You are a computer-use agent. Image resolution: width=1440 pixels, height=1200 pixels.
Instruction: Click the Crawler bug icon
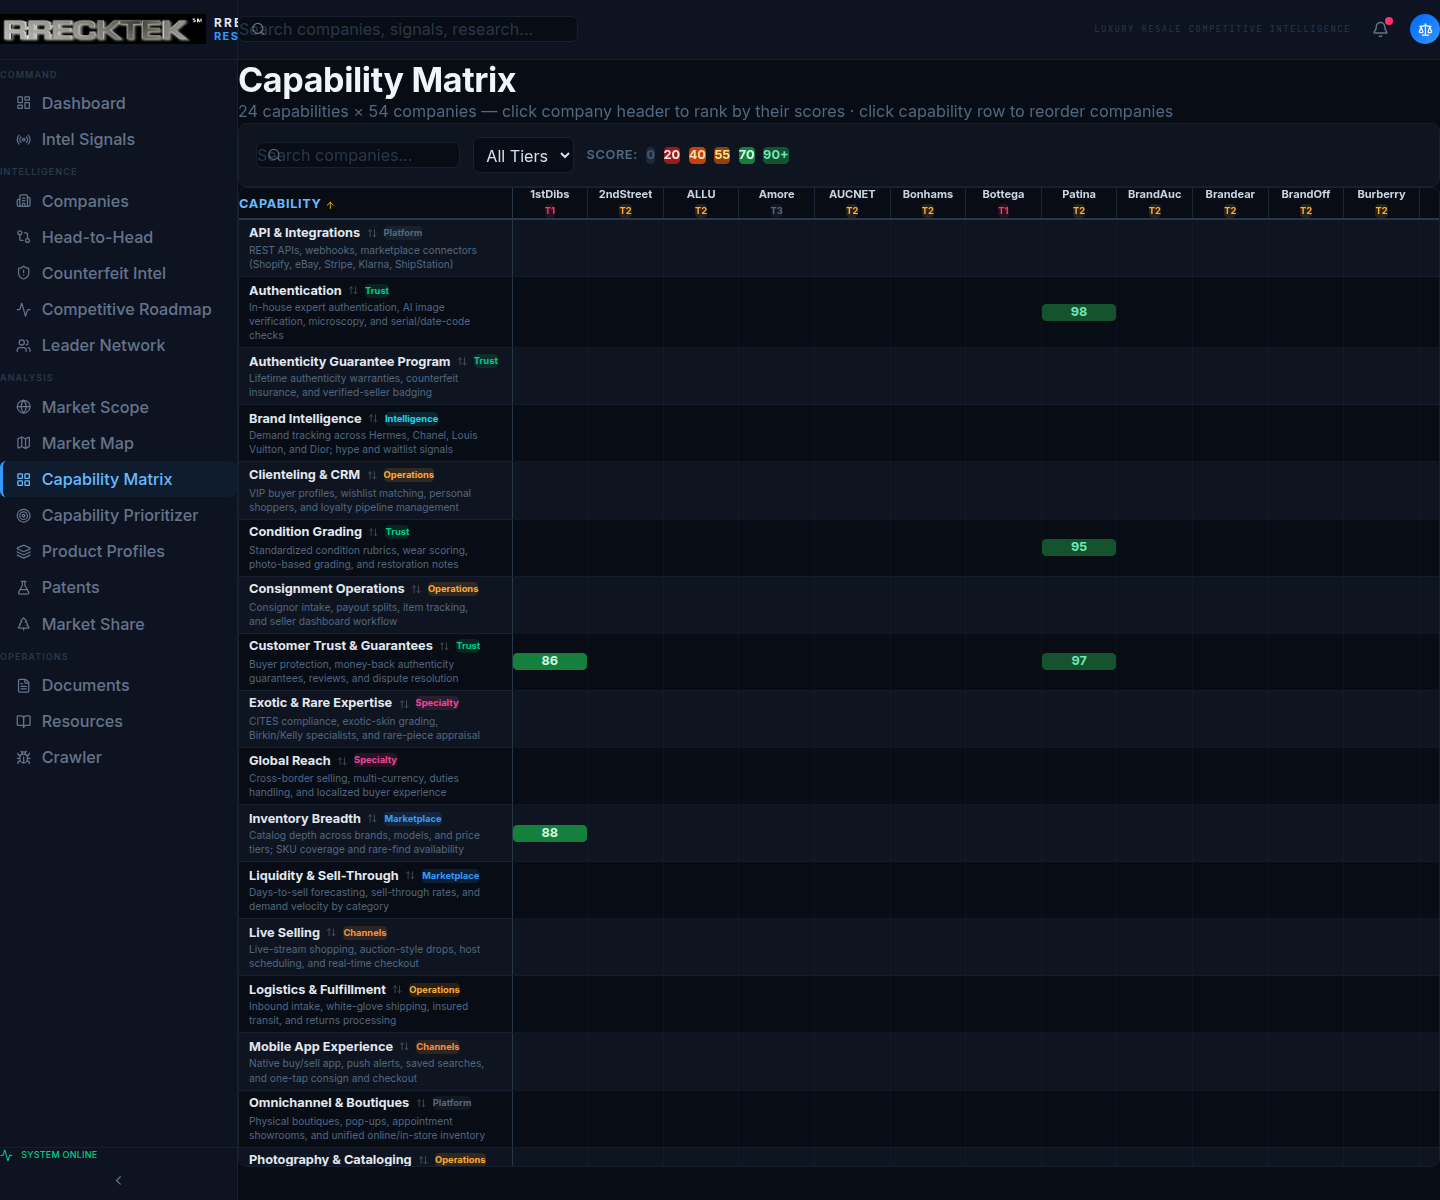click(24, 757)
